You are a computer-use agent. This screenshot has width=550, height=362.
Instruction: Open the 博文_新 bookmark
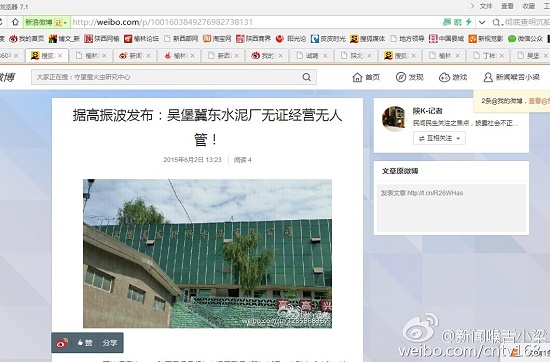coord(64,39)
